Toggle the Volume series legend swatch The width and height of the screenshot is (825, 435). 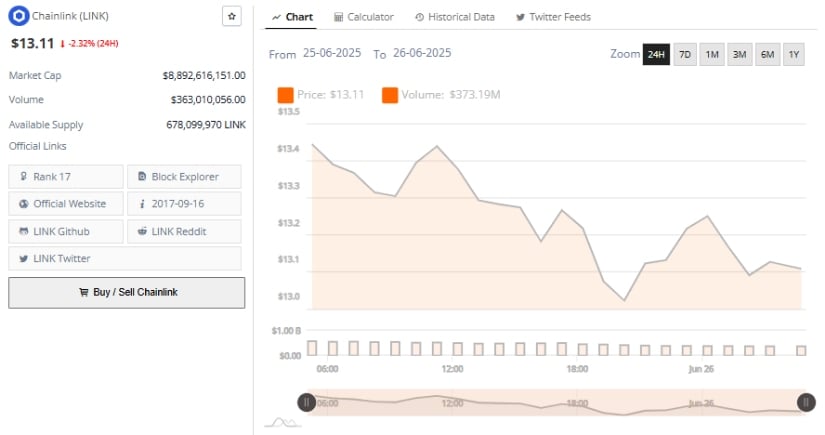(x=390, y=95)
